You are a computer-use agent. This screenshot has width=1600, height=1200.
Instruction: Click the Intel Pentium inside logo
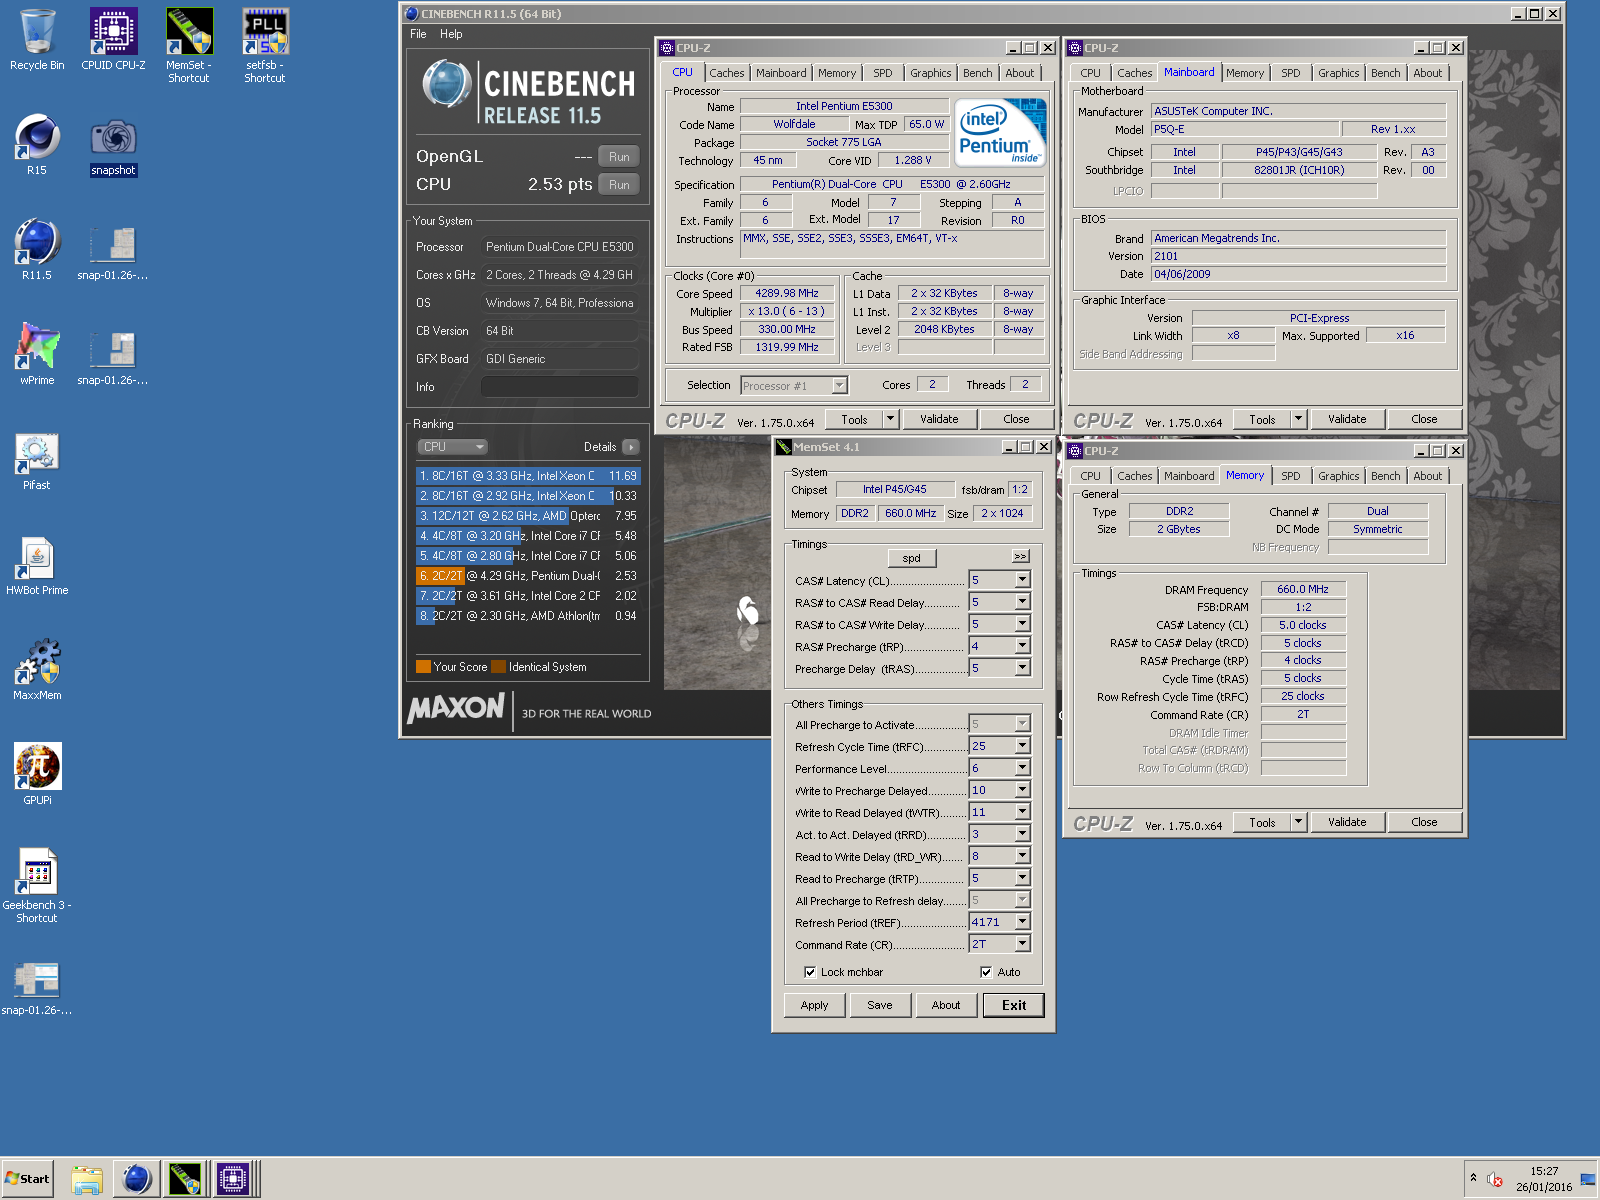point(1000,133)
